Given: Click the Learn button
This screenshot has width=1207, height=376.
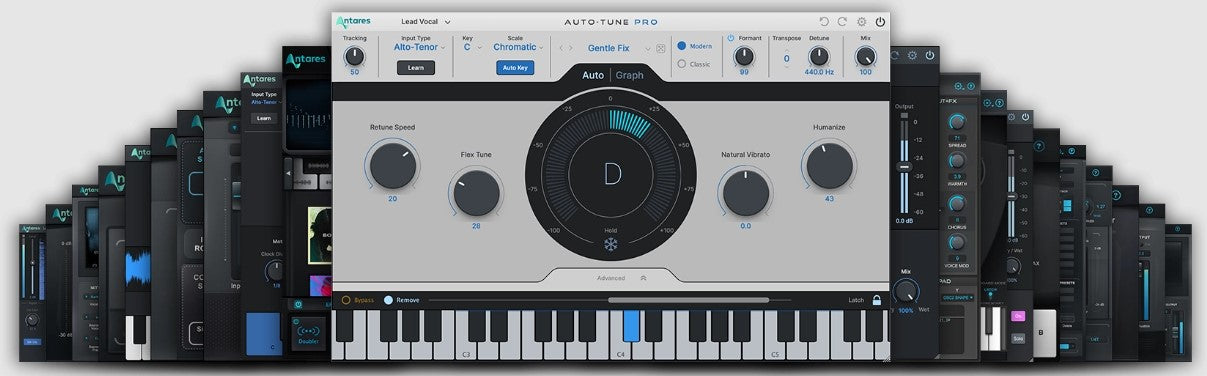Looking at the screenshot, I should point(415,68).
